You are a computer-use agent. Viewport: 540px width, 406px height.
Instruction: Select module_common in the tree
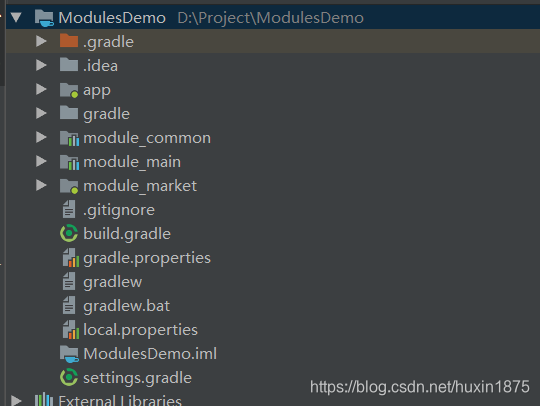coord(147,138)
